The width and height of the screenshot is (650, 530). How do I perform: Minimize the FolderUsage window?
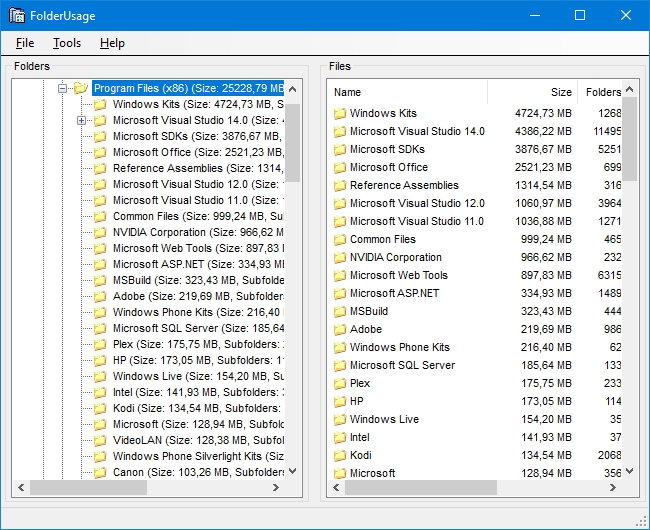535,15
